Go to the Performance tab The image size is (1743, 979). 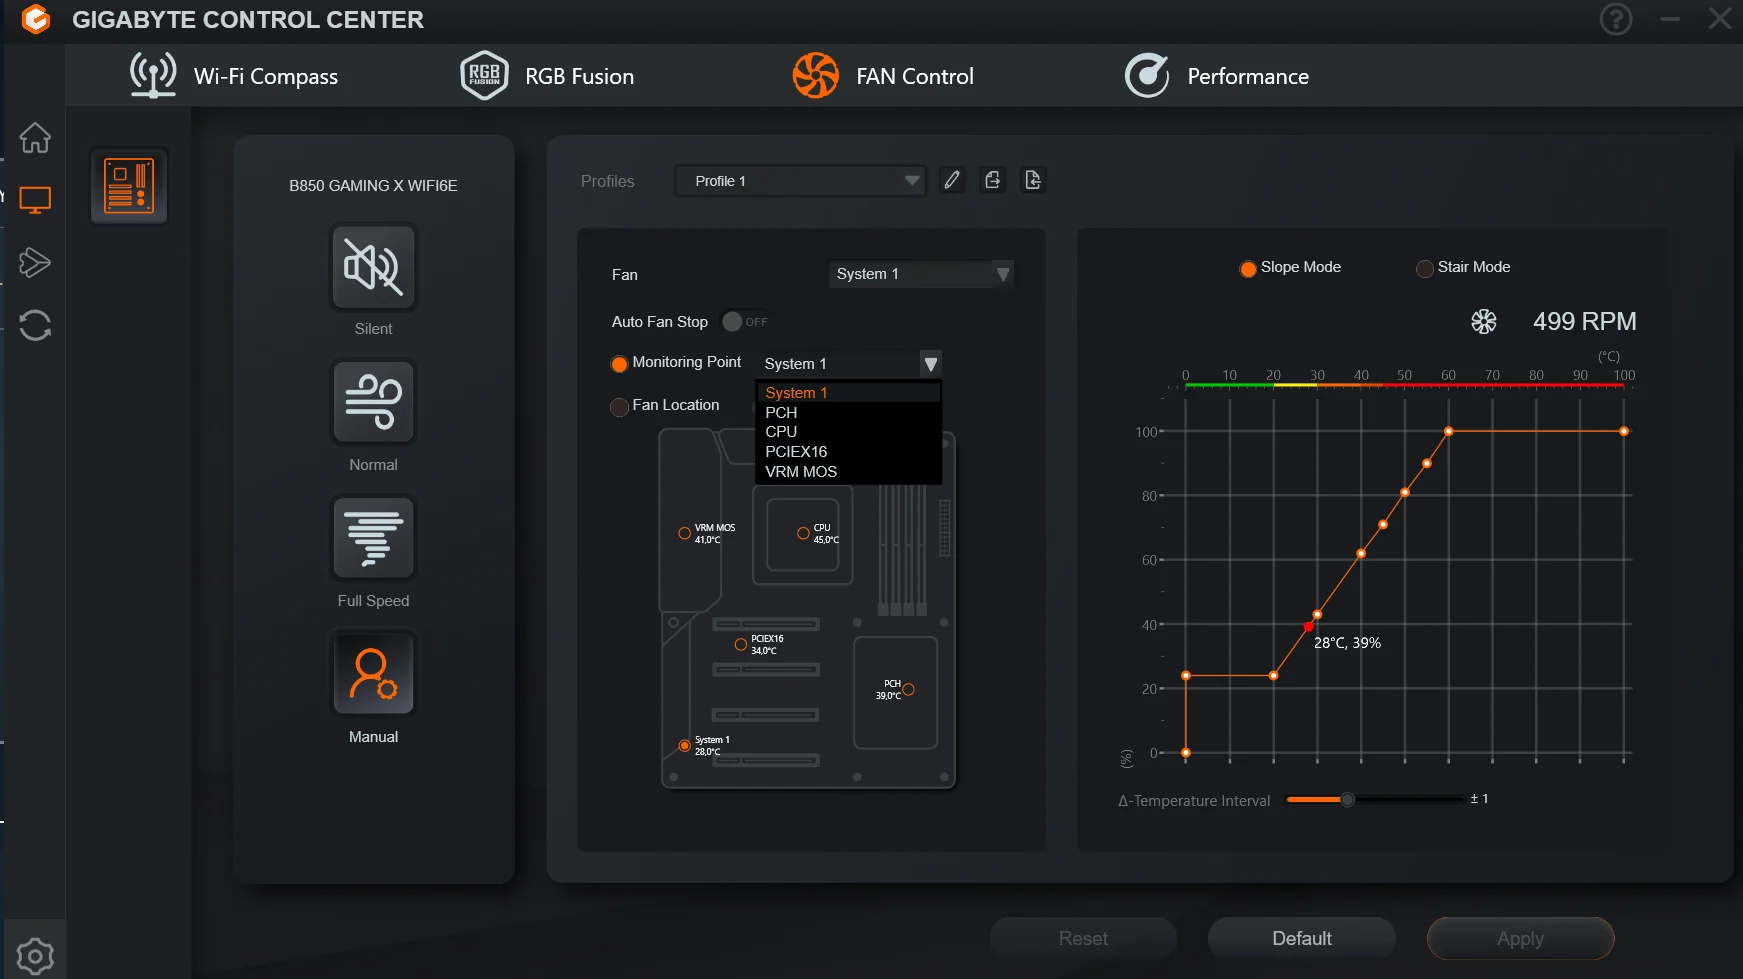point(1216,76)
